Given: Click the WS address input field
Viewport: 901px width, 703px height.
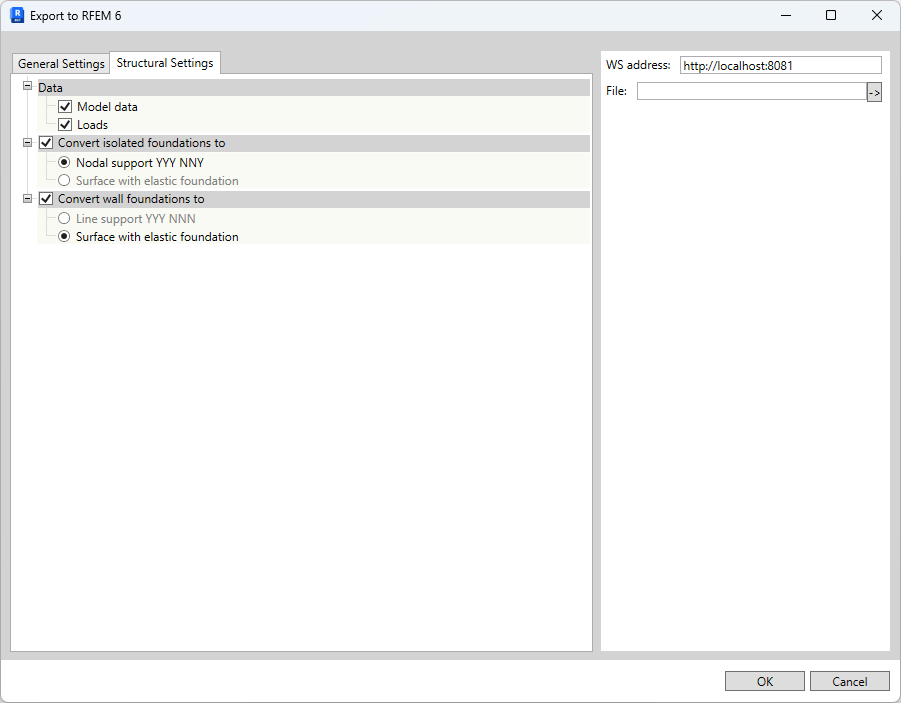Looking at the screenshot, I should click(780, 66).
